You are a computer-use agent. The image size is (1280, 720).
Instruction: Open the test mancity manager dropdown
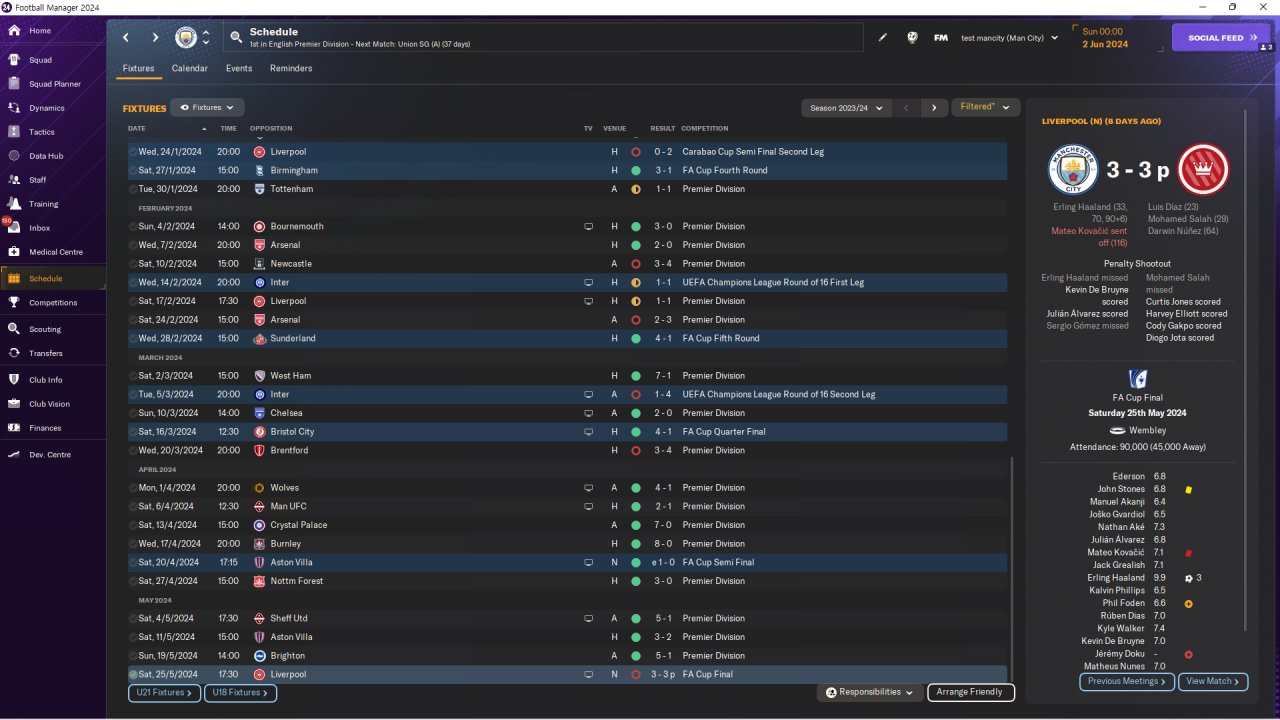[x=1009, y=38]
